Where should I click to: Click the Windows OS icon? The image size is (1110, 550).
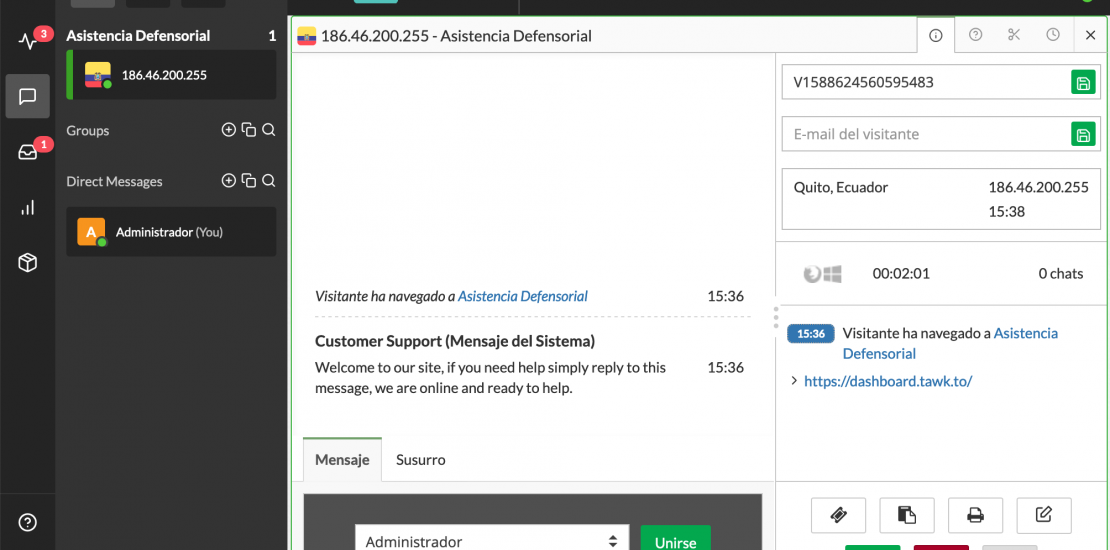point(832,274)
